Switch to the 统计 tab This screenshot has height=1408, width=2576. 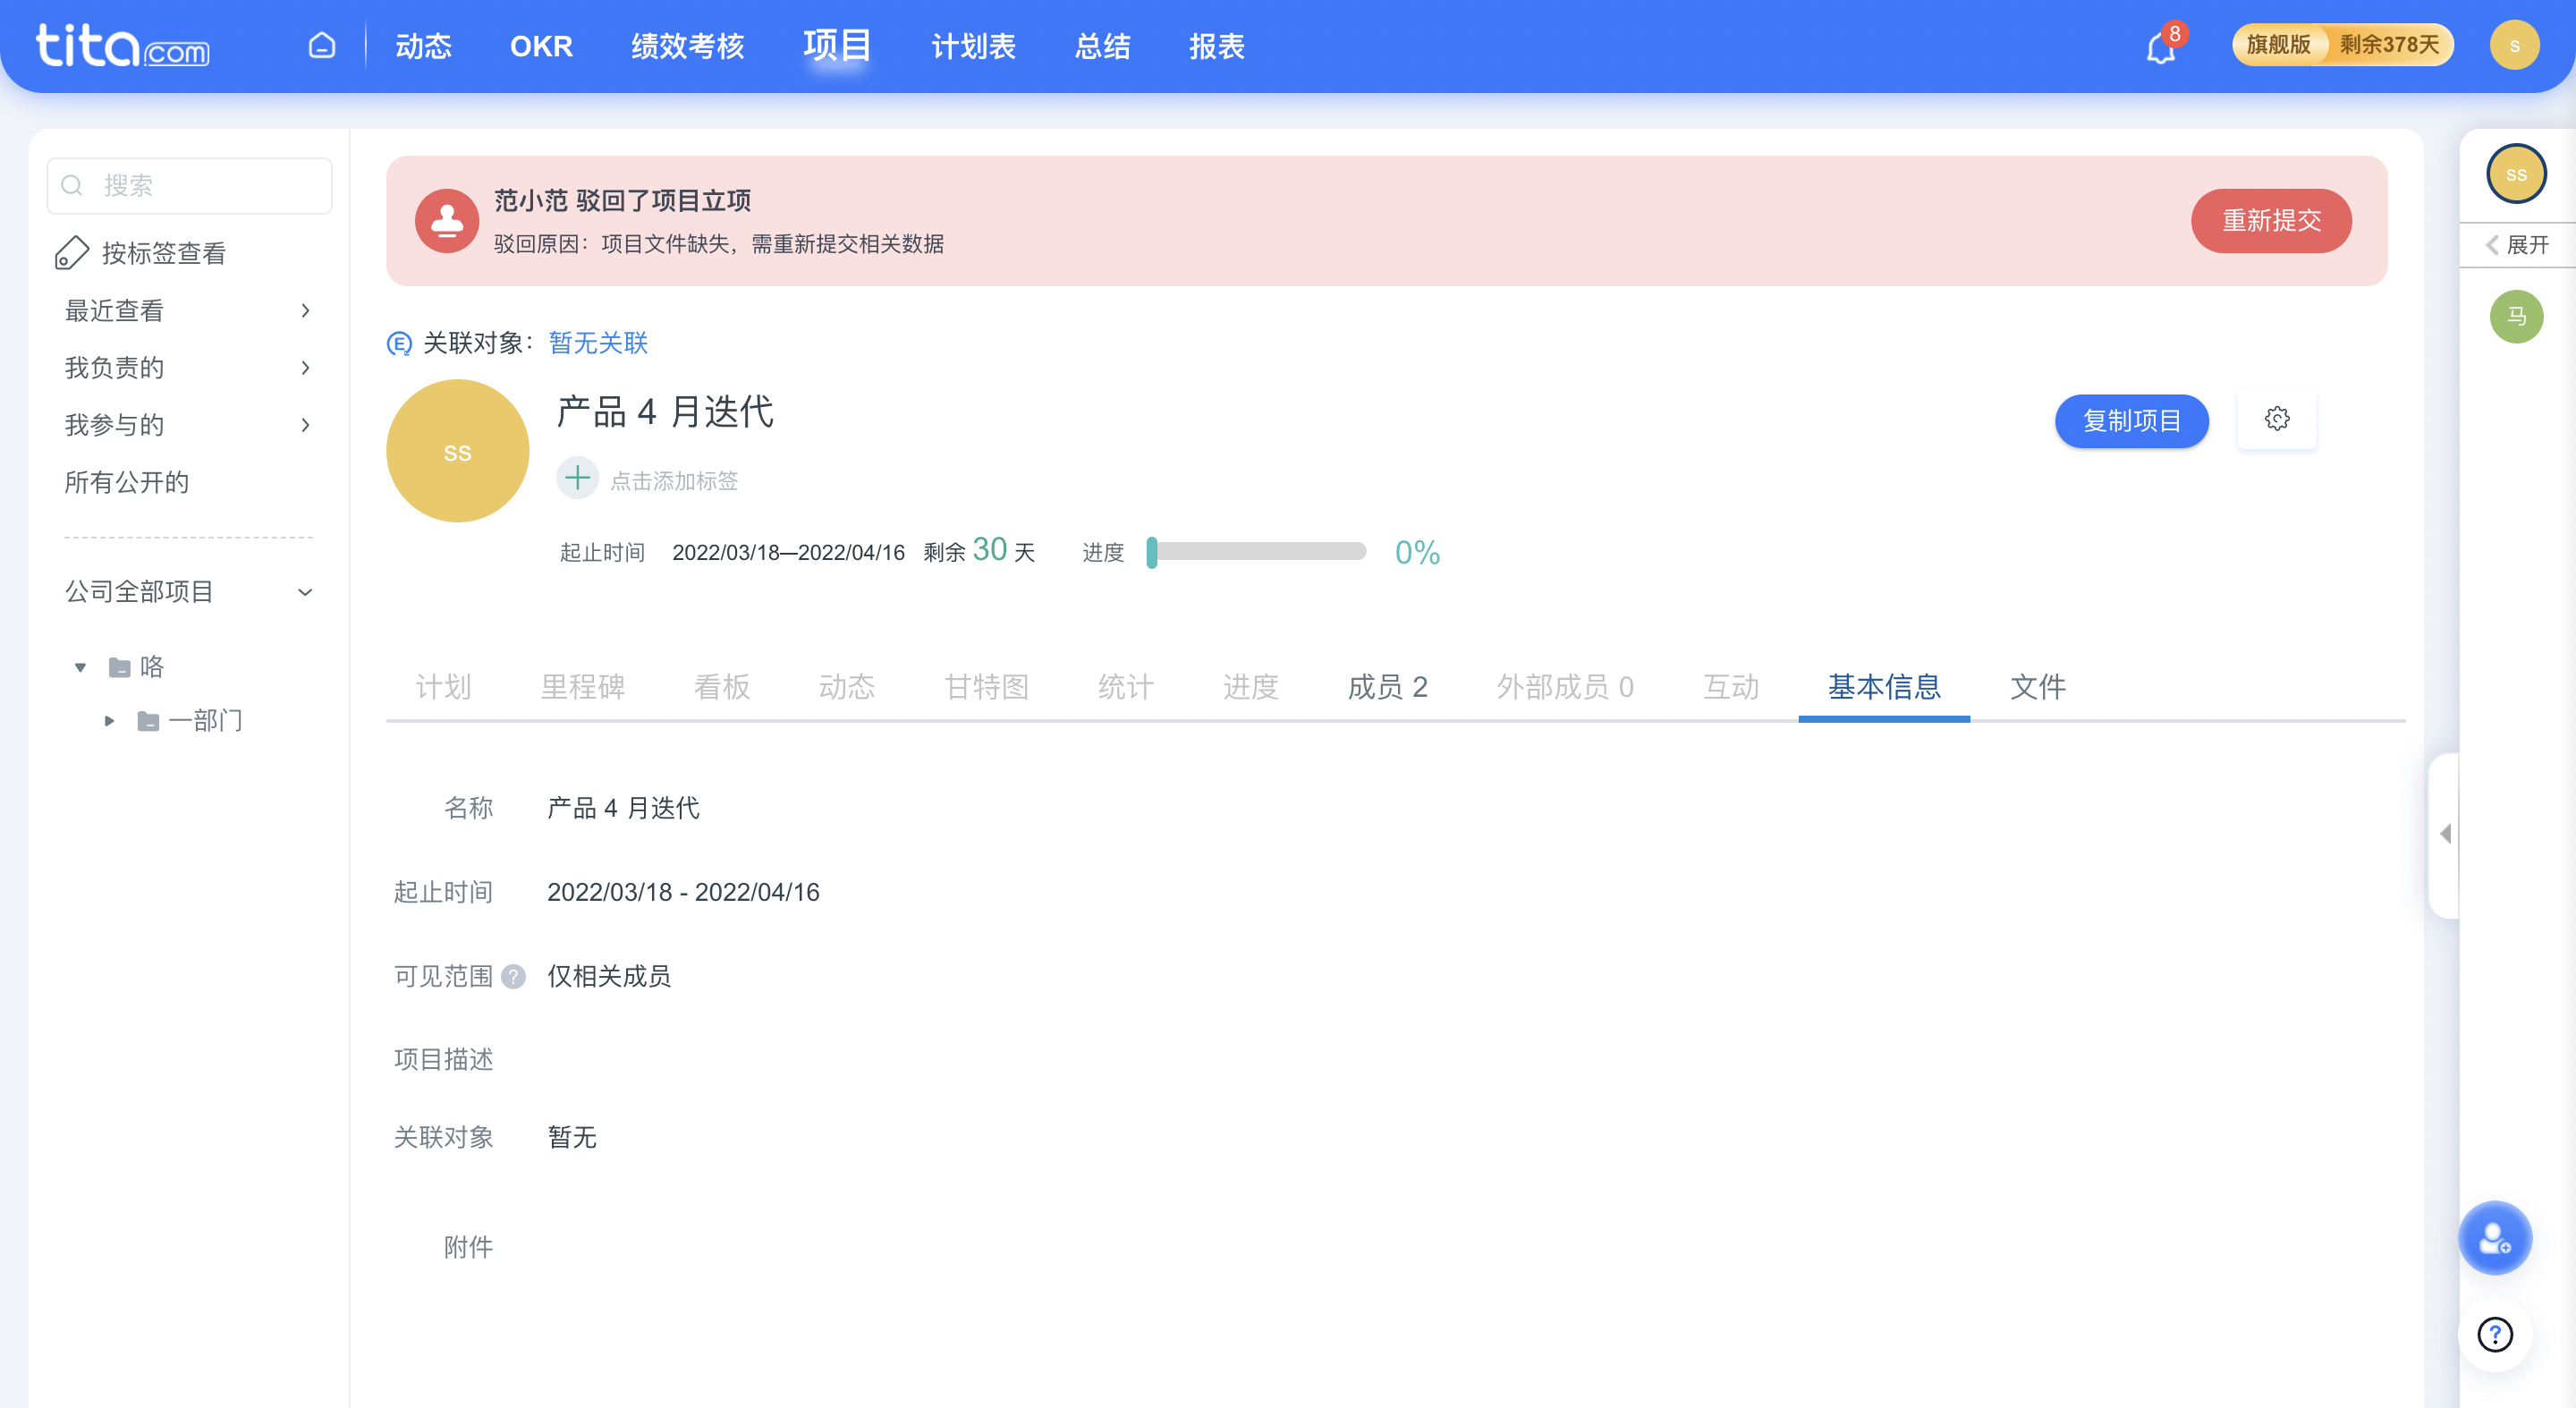tap(1125, 687)
